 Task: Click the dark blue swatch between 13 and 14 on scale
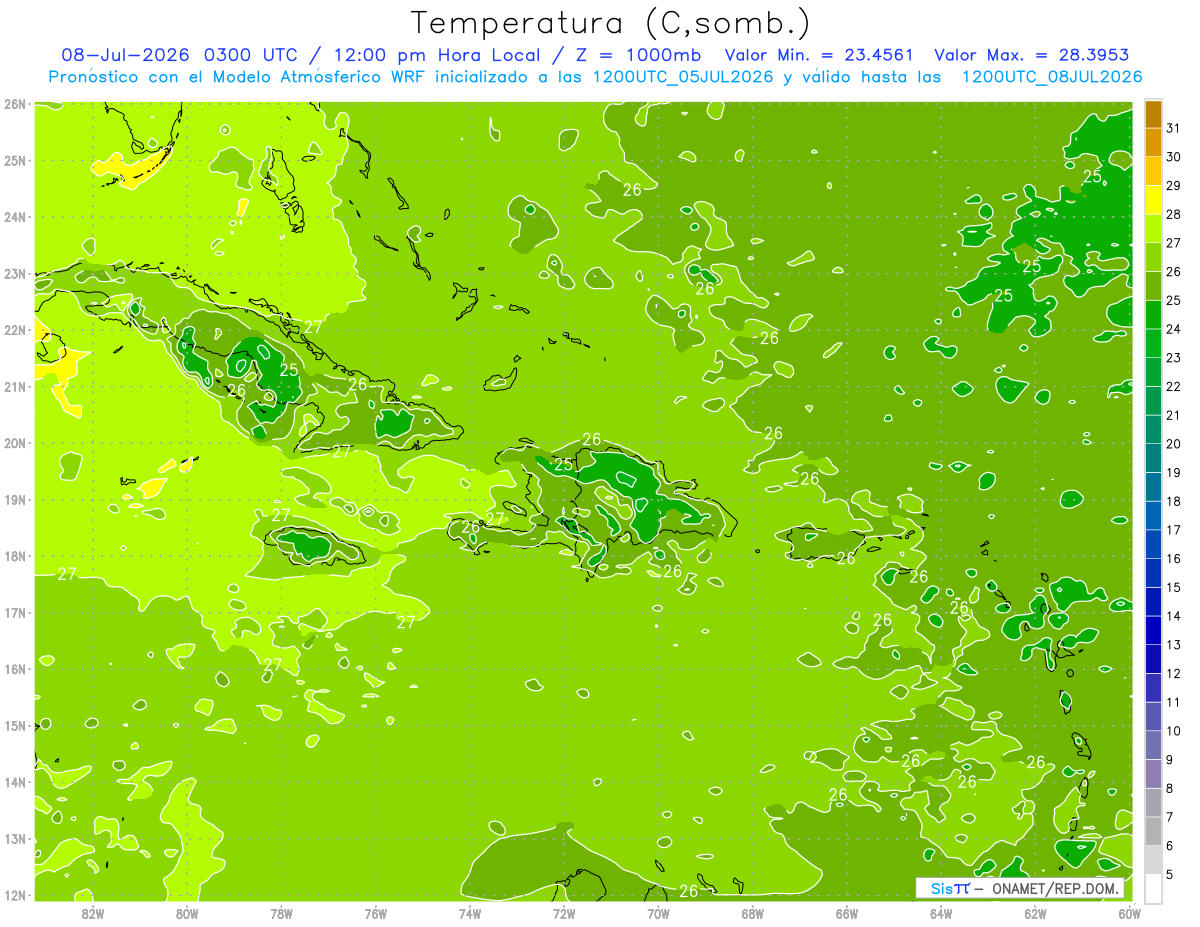click(1153, 630)
